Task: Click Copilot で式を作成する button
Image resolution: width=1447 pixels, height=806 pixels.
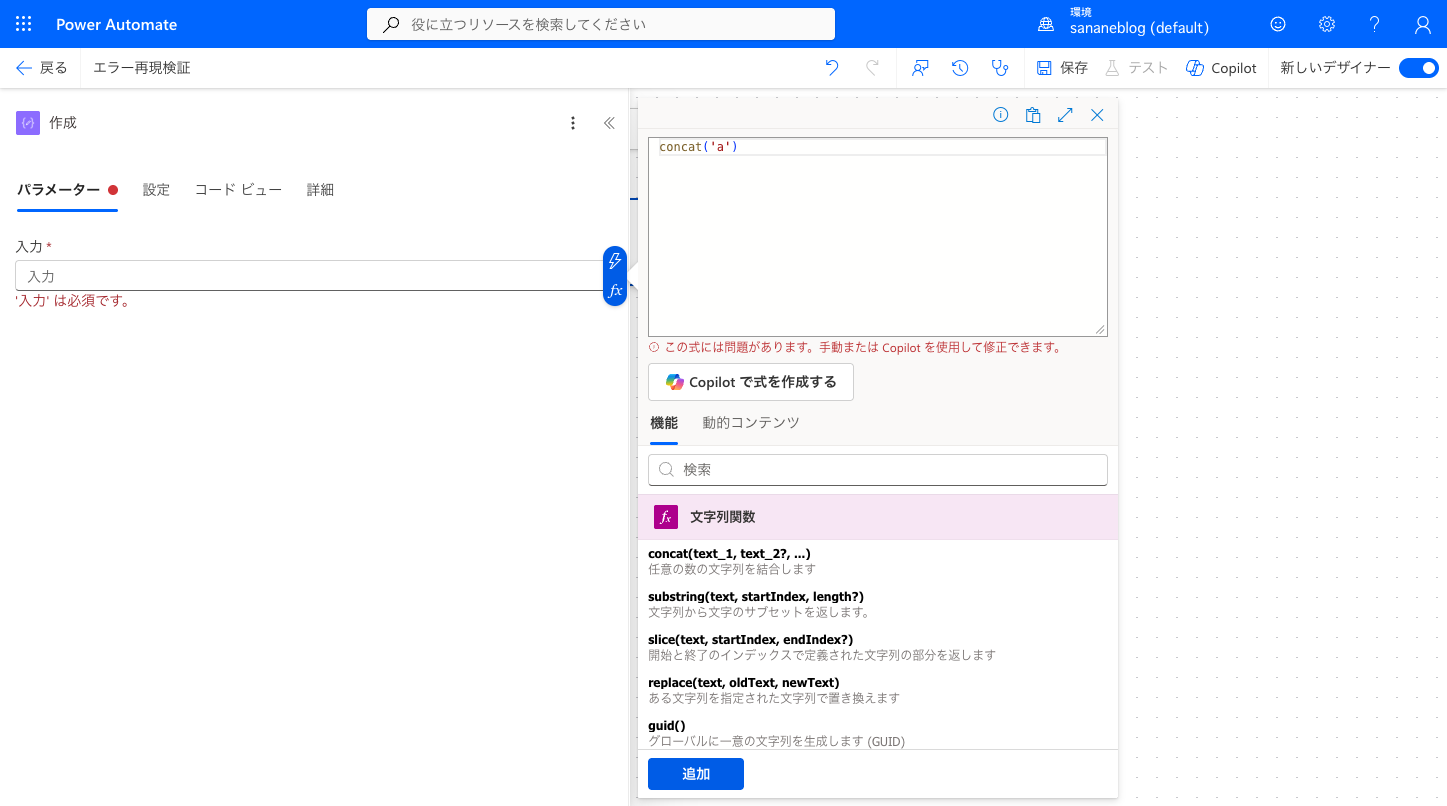Action: click(x=751, y=382)
